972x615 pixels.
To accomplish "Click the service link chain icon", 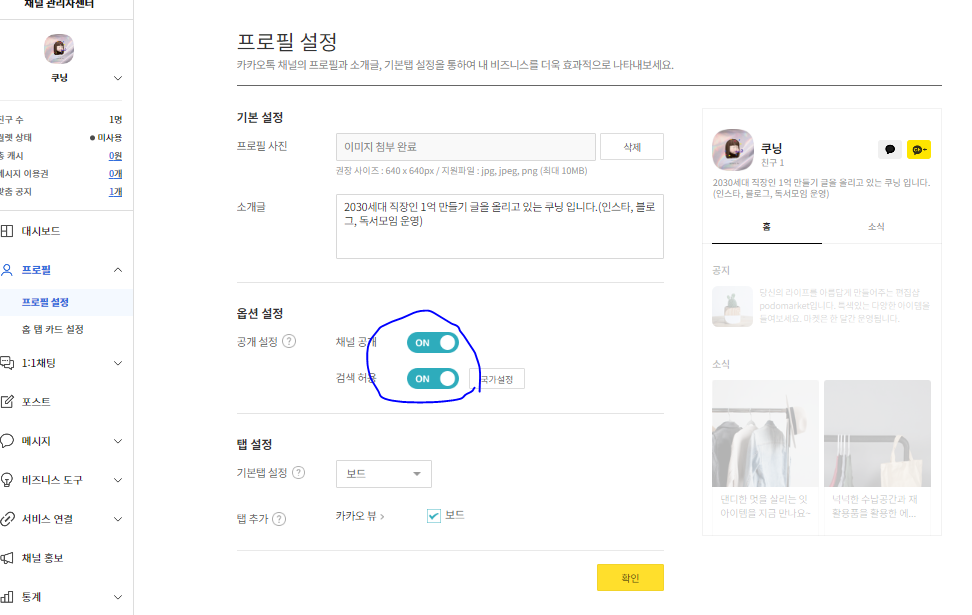I will [x=7, y=519].
